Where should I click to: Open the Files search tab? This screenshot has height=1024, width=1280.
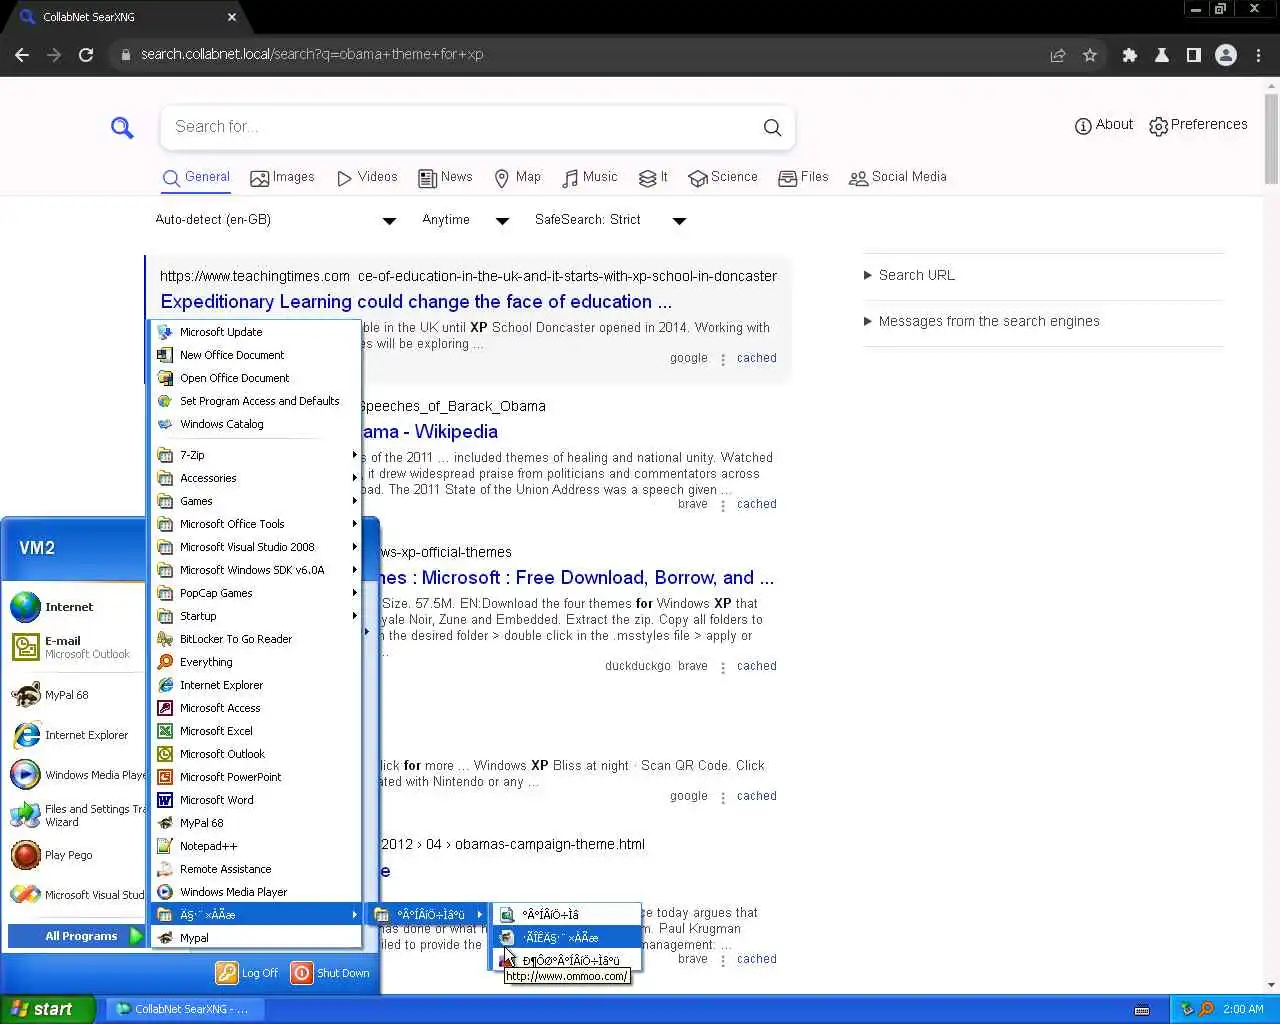coord(803,177)
